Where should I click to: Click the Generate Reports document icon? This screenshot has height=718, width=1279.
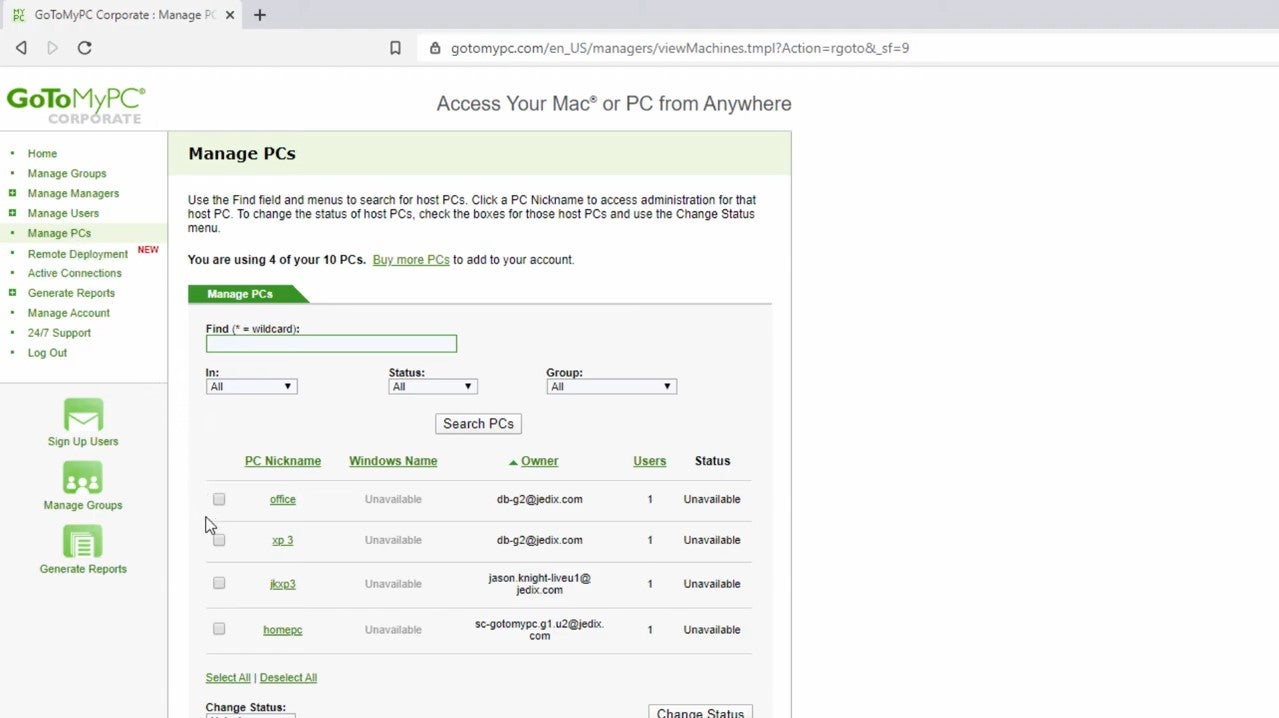pos(83,542)
